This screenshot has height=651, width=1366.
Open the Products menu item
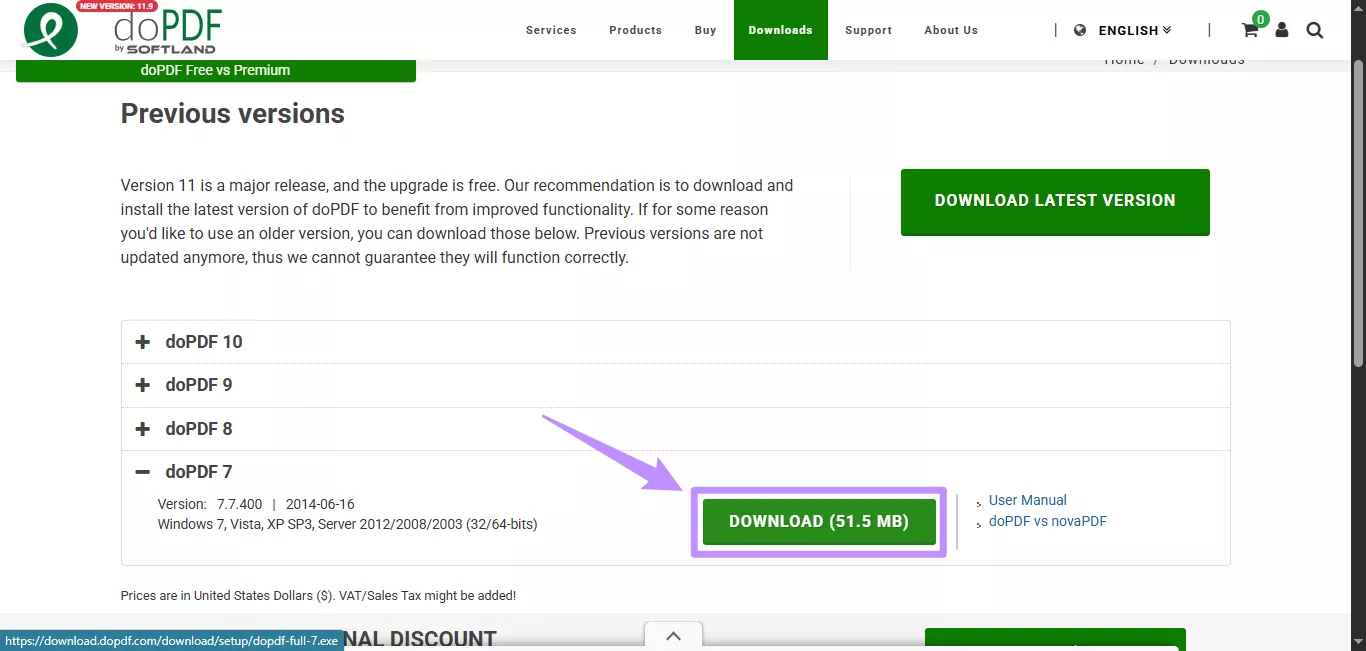[x=635, y=30]
